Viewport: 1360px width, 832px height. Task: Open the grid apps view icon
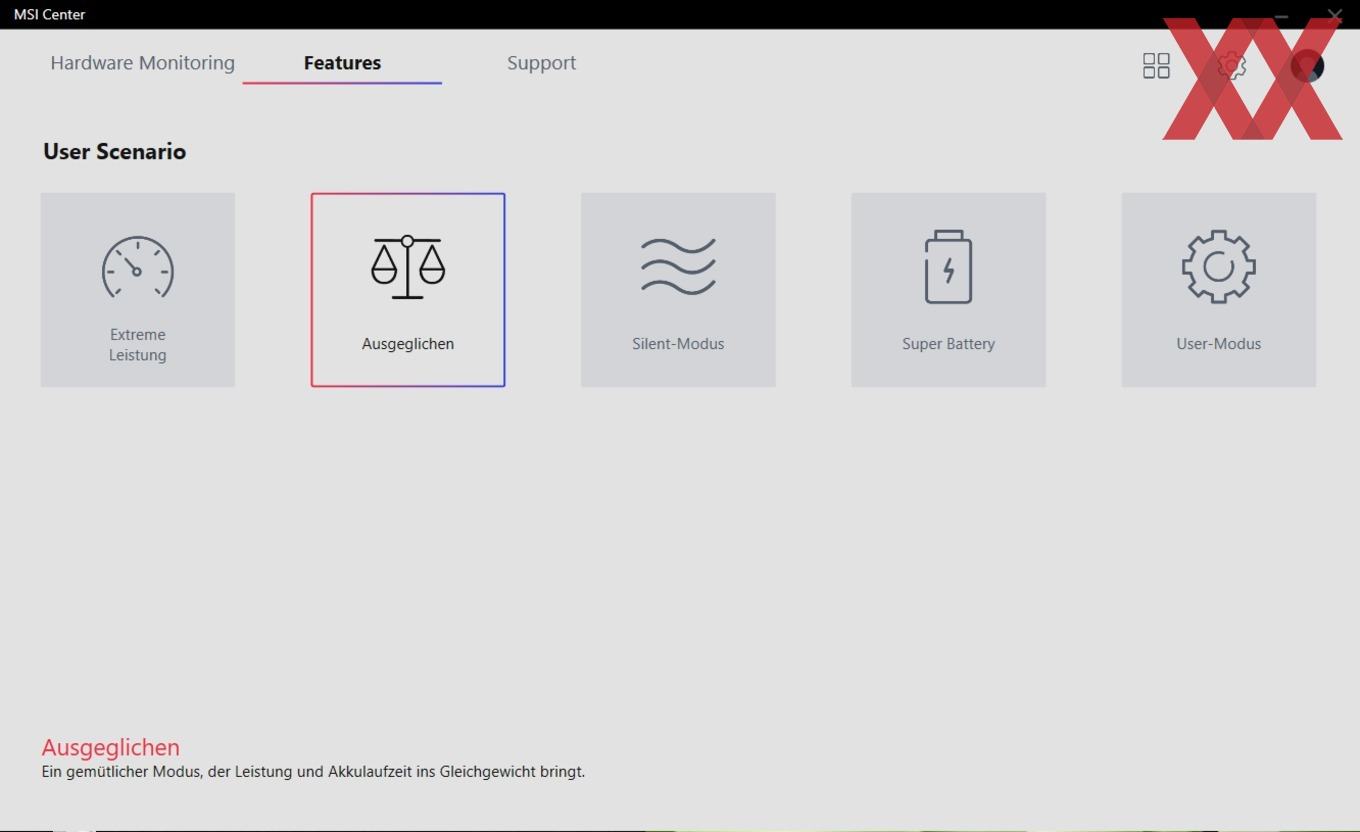(x=1156, y=66)
